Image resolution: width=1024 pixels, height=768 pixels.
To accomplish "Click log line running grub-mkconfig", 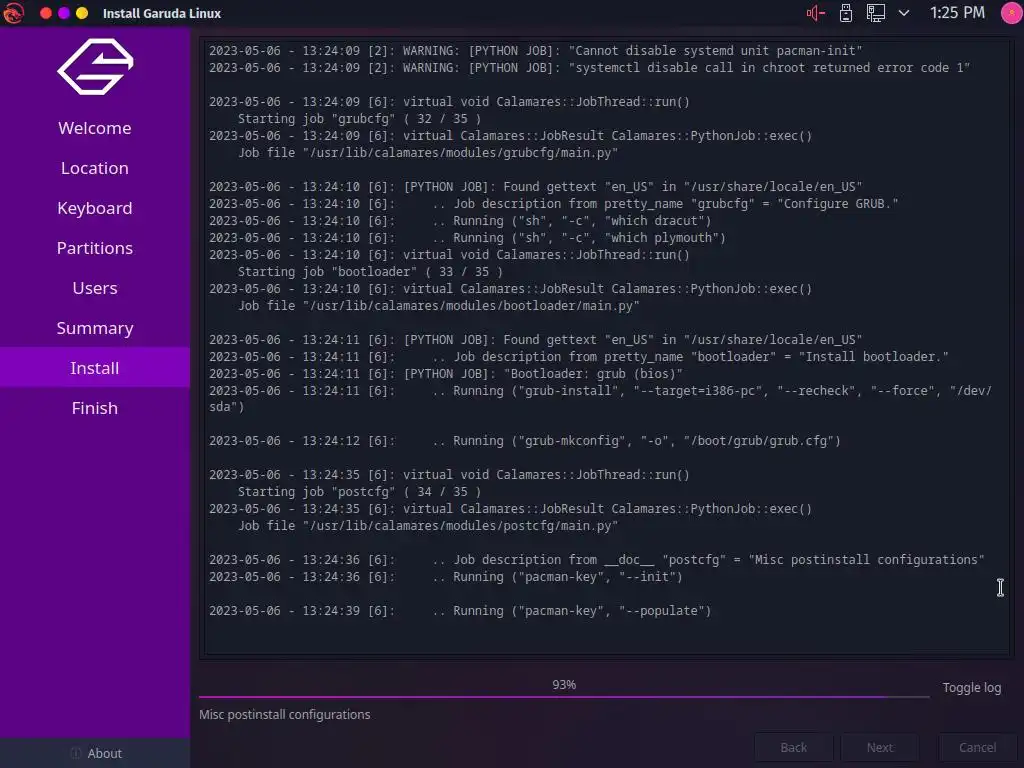I will pyautogui.click(x=524, y=441).
